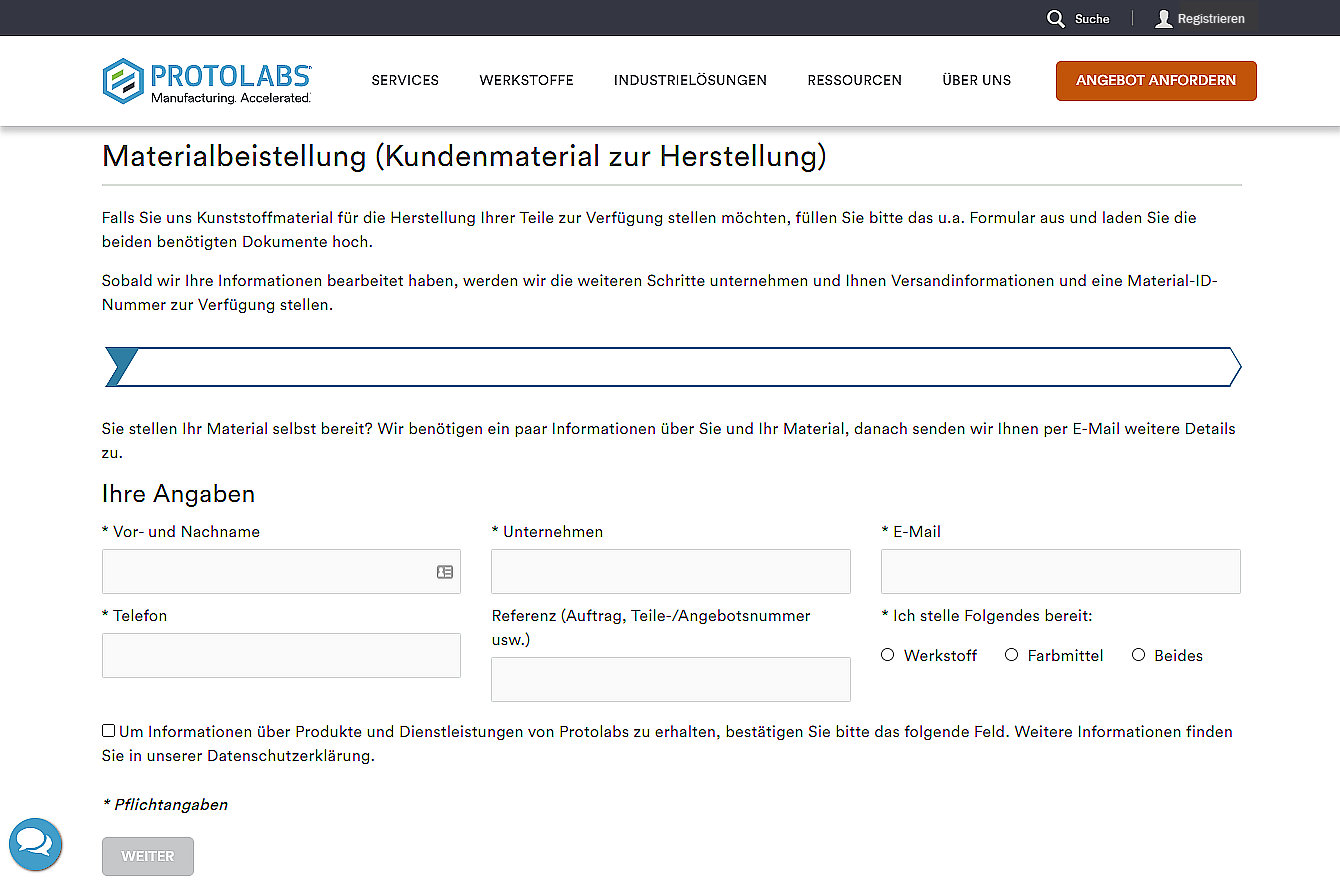Tick the Protolabs product information checkbox
The image size is (1340, 882).
click(x=108, y=731)
